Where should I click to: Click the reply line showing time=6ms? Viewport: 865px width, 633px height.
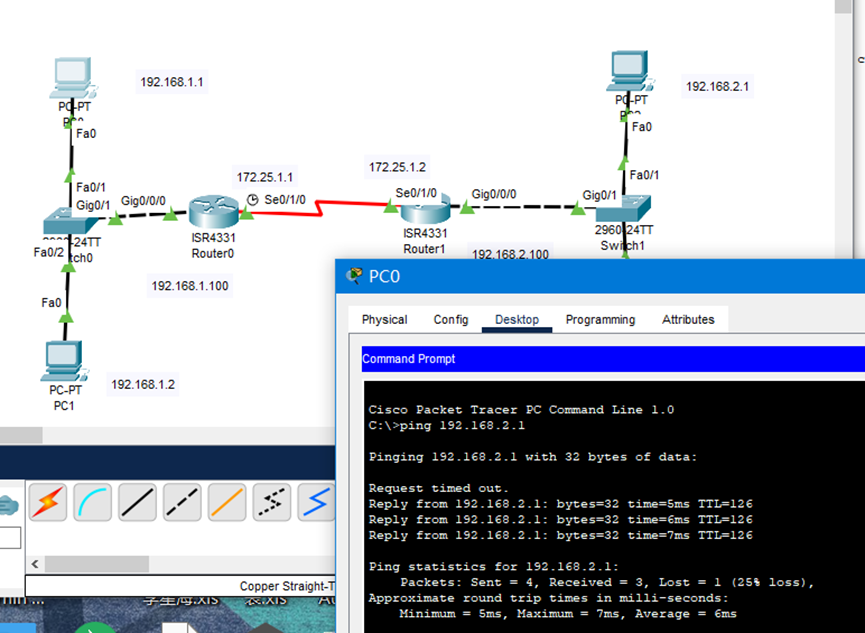(x=560, y=519)
